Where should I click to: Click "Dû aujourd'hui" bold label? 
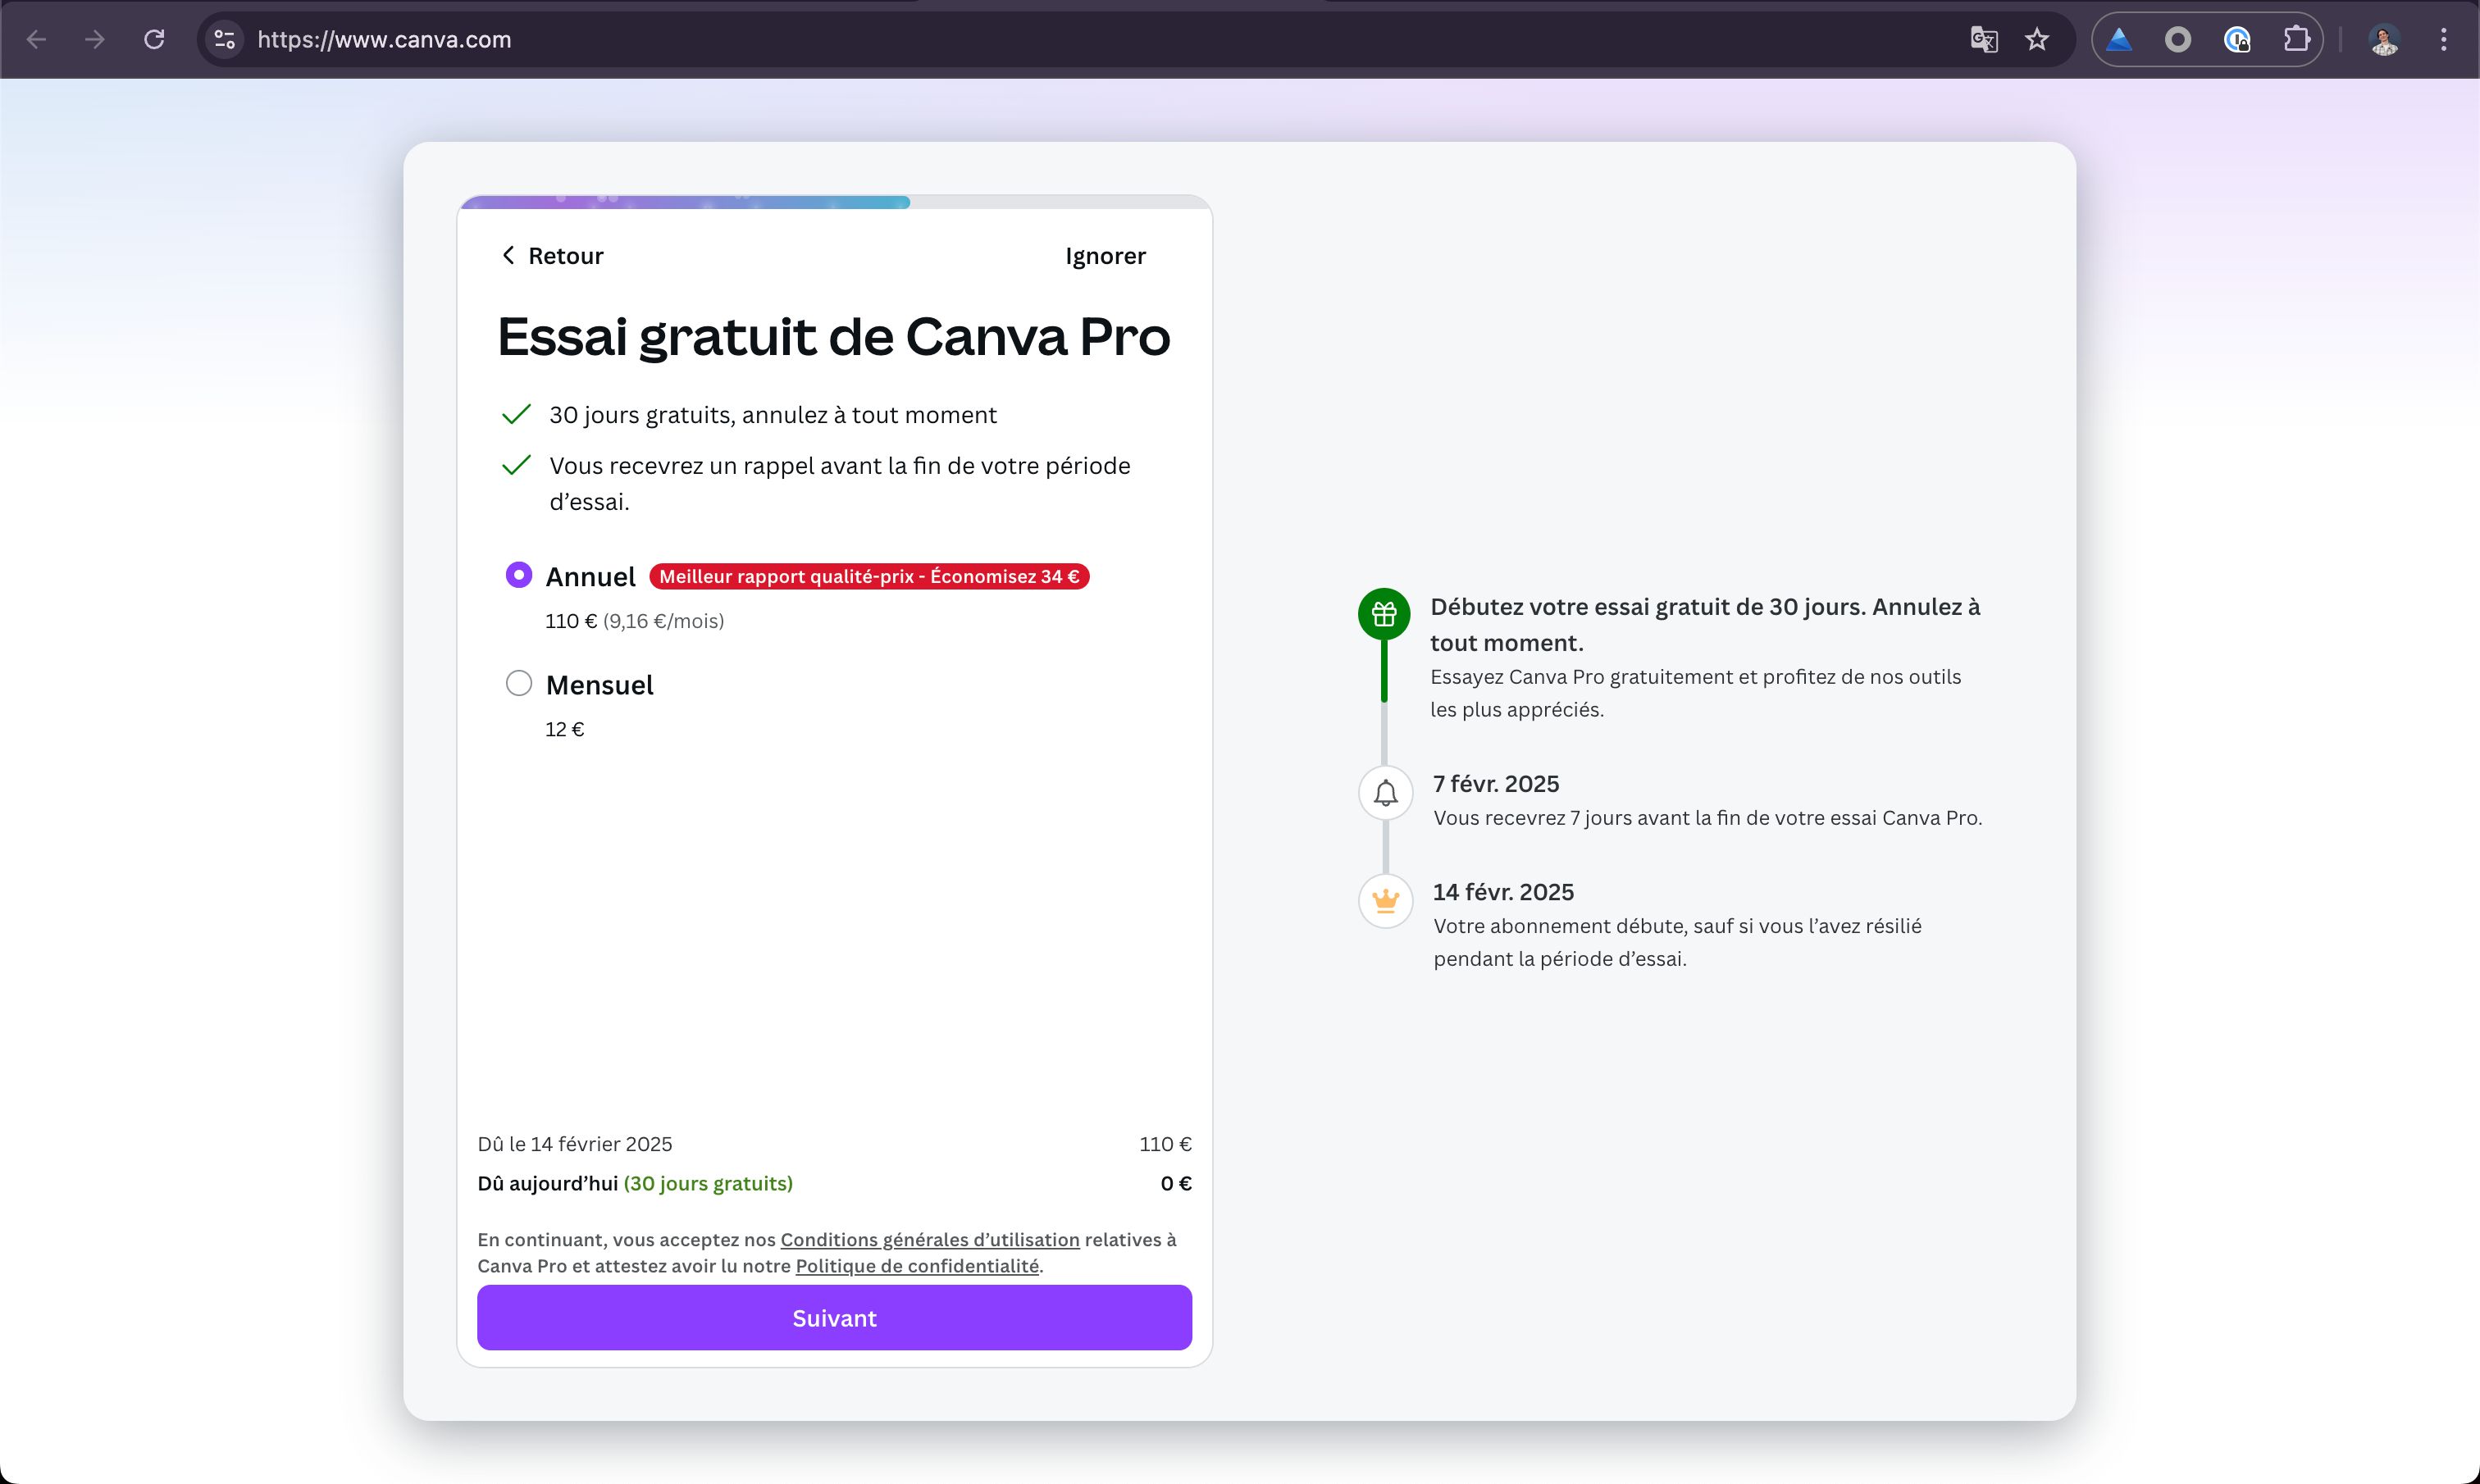tap(547, 1184)
